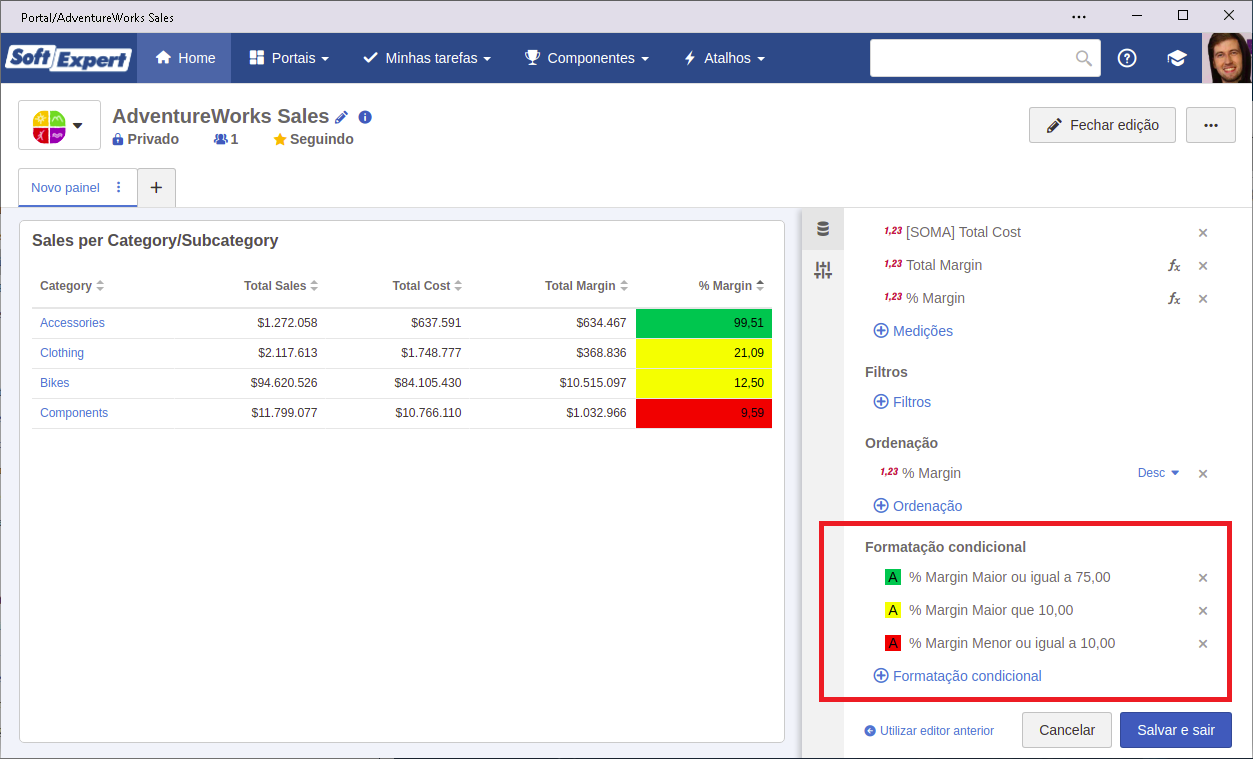Click the green format swatch
1253x759 pixels.
(893, 577)
